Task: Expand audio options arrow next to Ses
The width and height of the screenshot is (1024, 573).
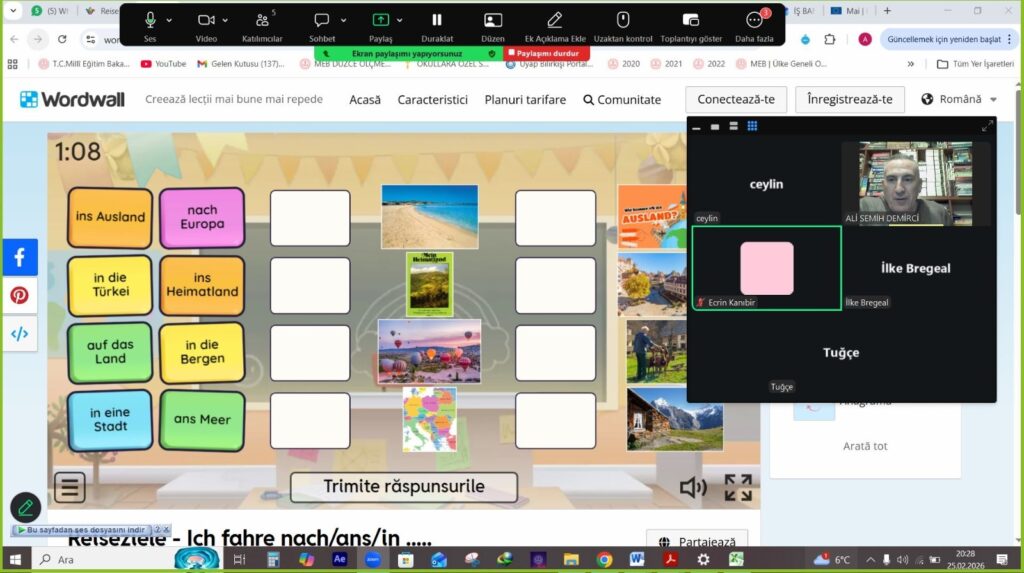Action: (169, 20)
